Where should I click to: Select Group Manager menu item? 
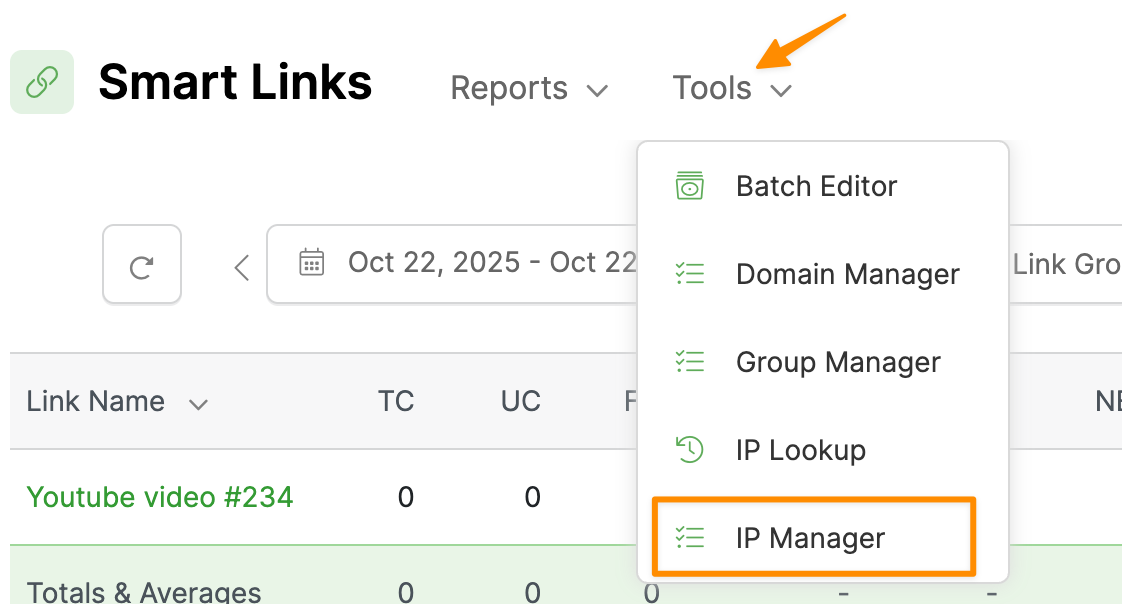point(838,362)
